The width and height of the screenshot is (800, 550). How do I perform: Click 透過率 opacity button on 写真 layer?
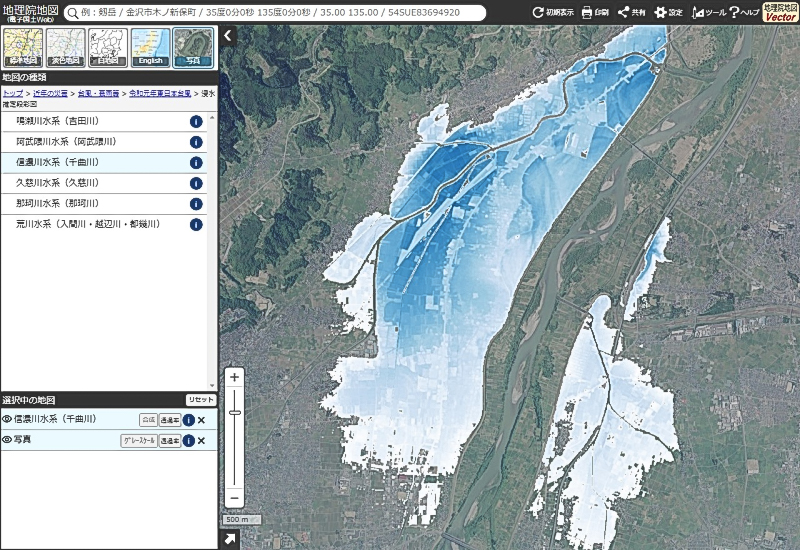coord(169,440)
